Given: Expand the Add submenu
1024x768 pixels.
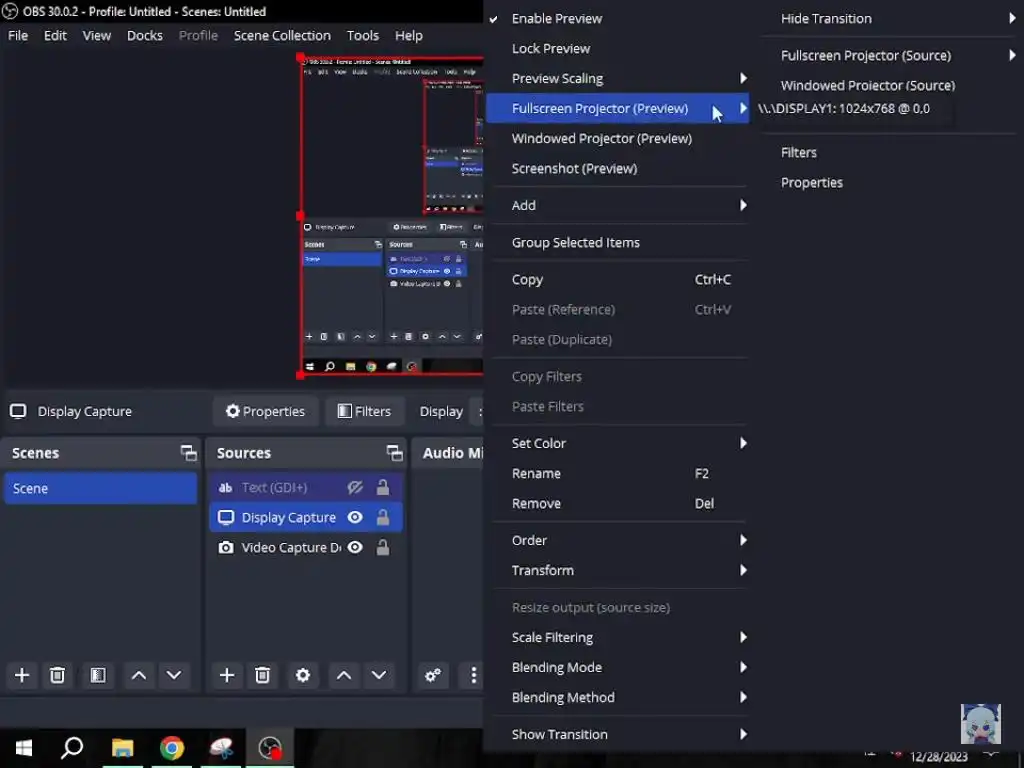Looking at the screenshot, I should pyautogui.click(x=617, y=205).
